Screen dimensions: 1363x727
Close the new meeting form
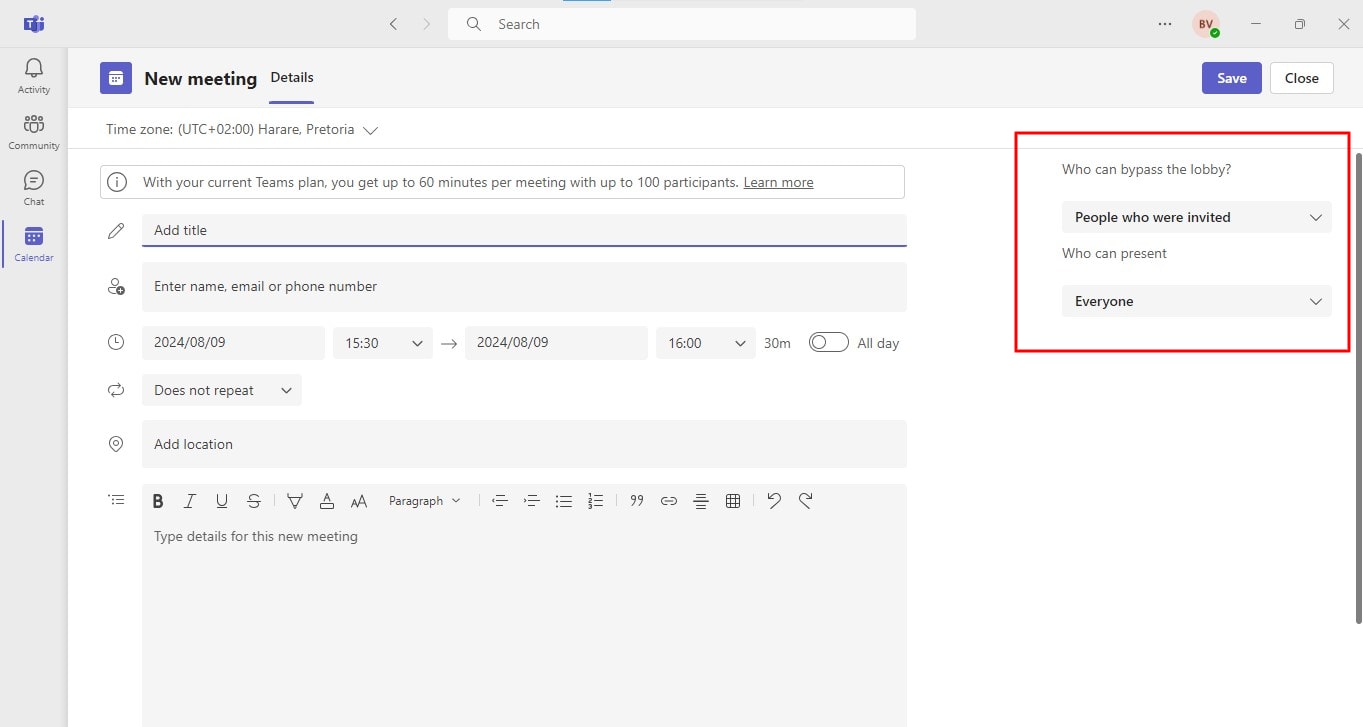coord(1302,78)
